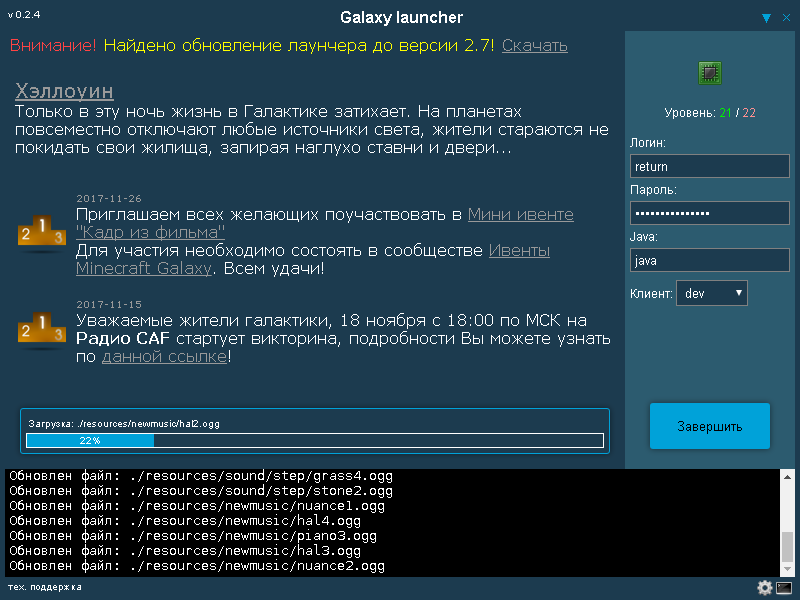Image resolution: width=800 pixels, height=600 pixels.
Task: Click podium icon beside 2017-11-15 news
Action: (41, 329)
